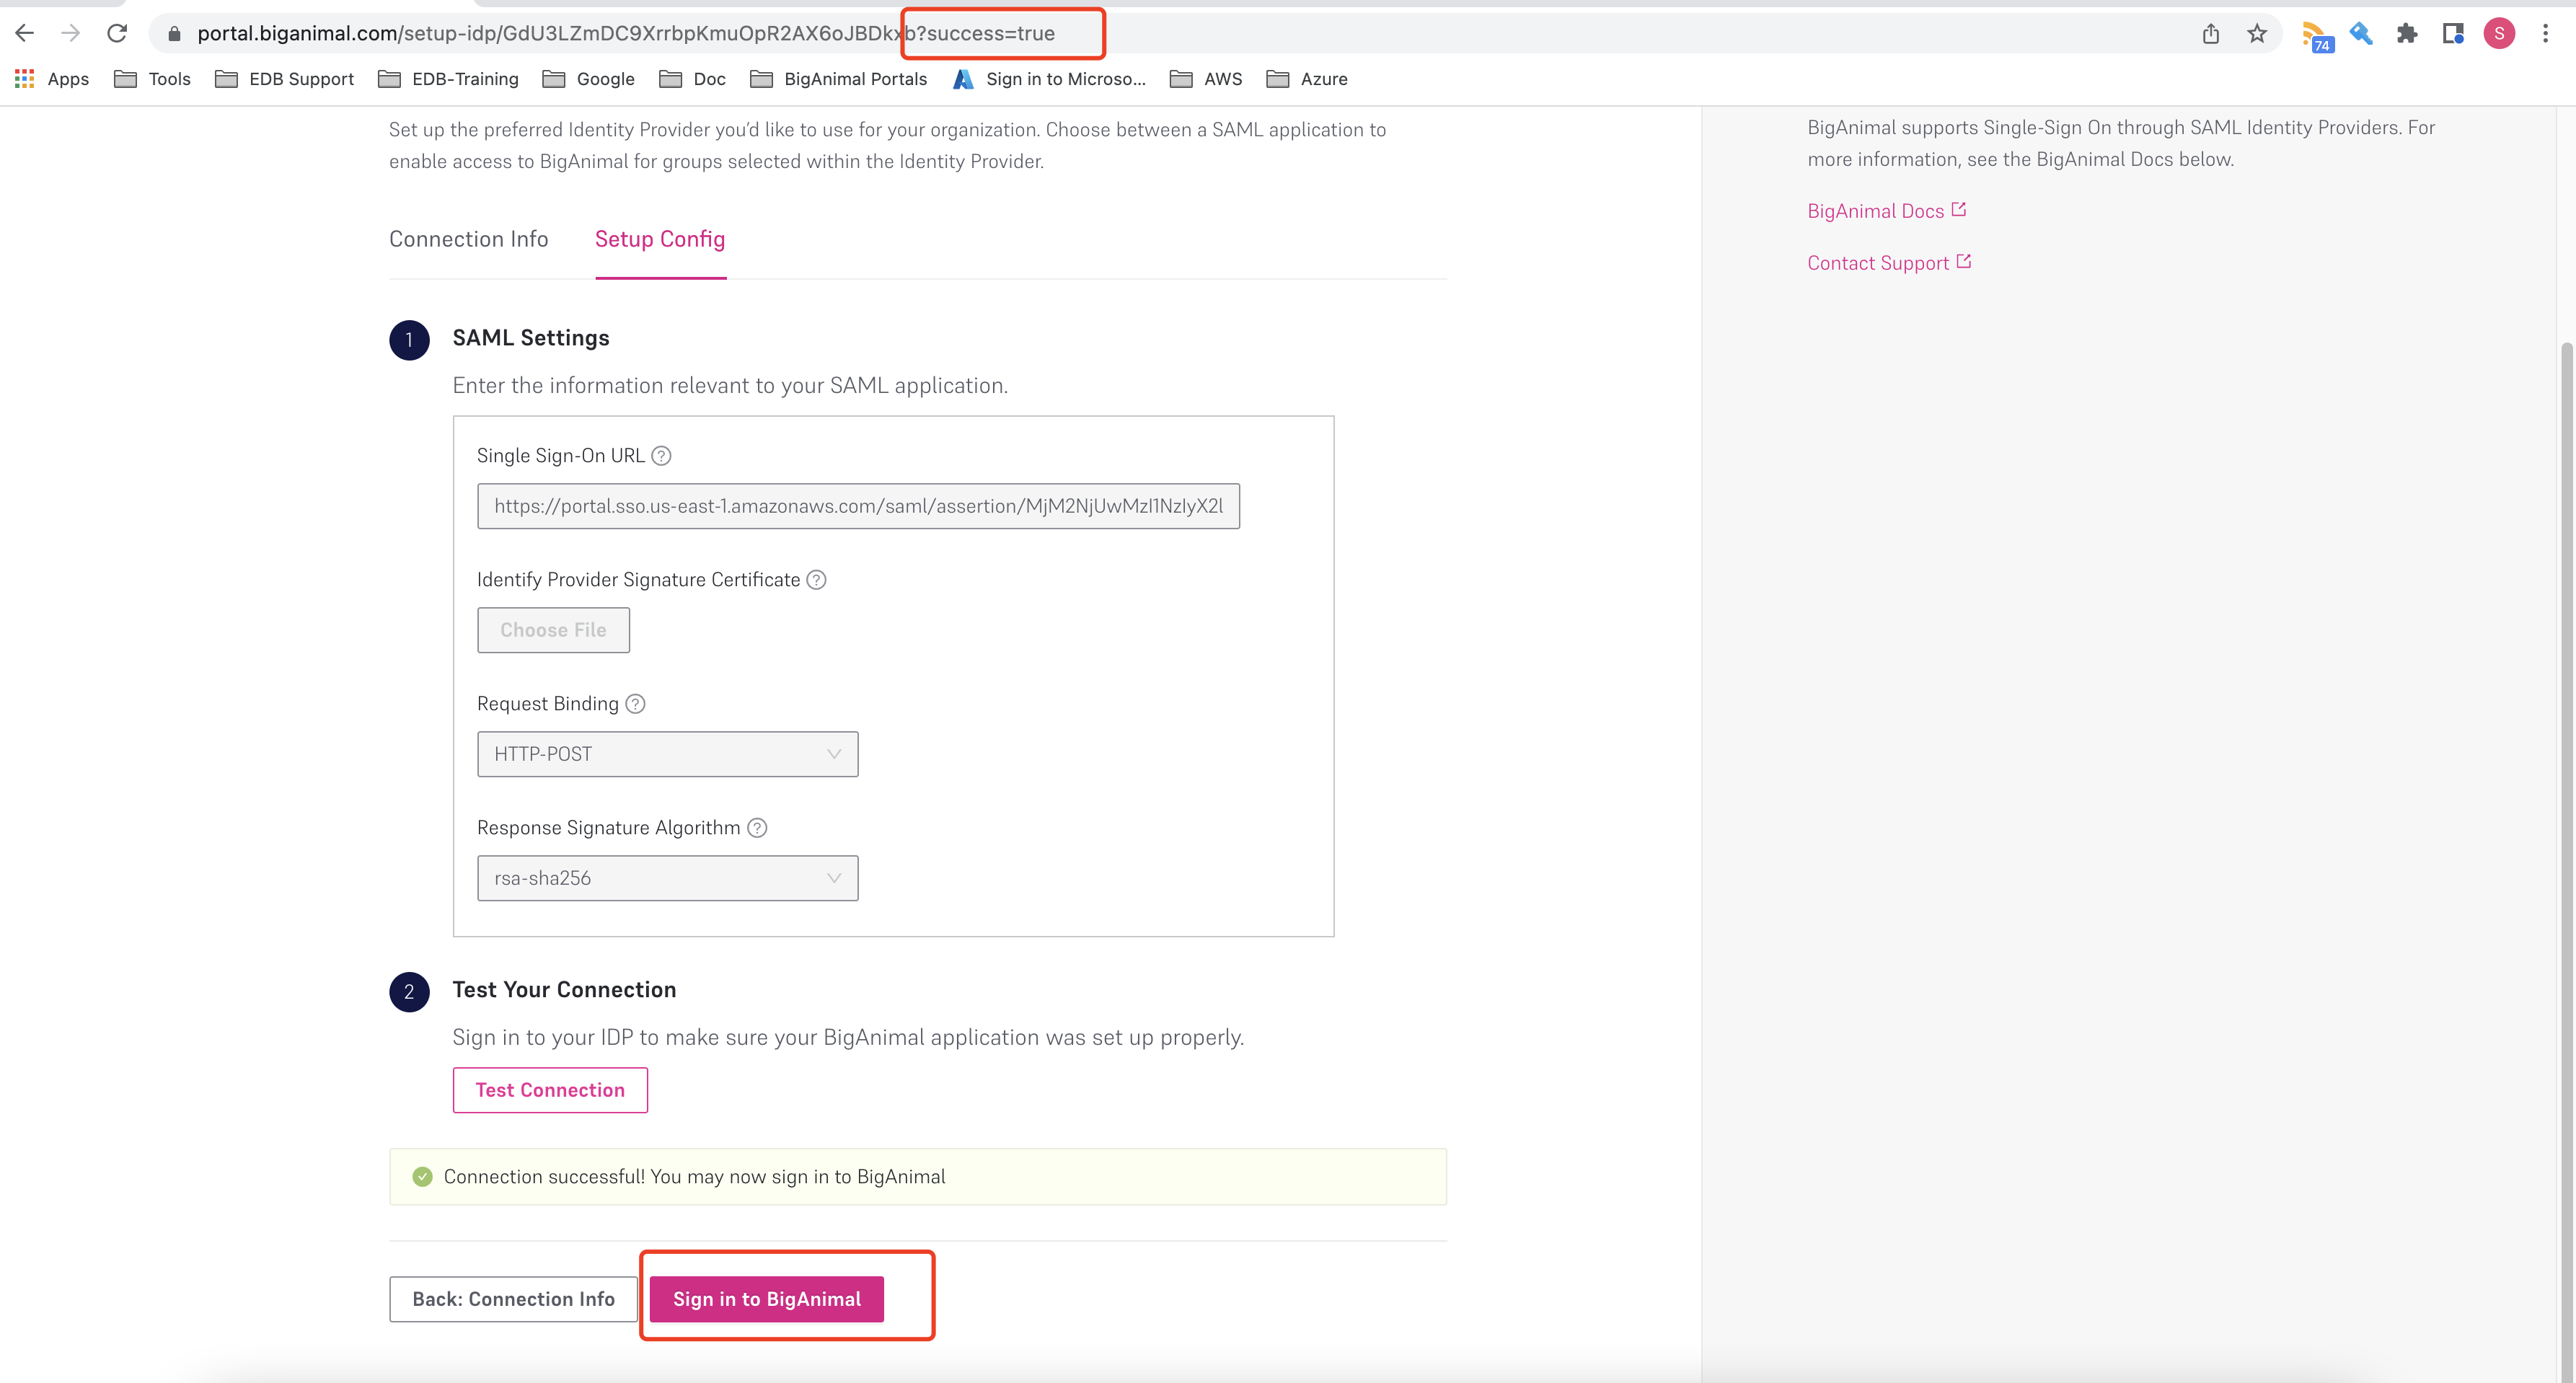Show help for Single Sign-On URL
This screenshot has width=2576, height=1383.
tap(661, 456)
